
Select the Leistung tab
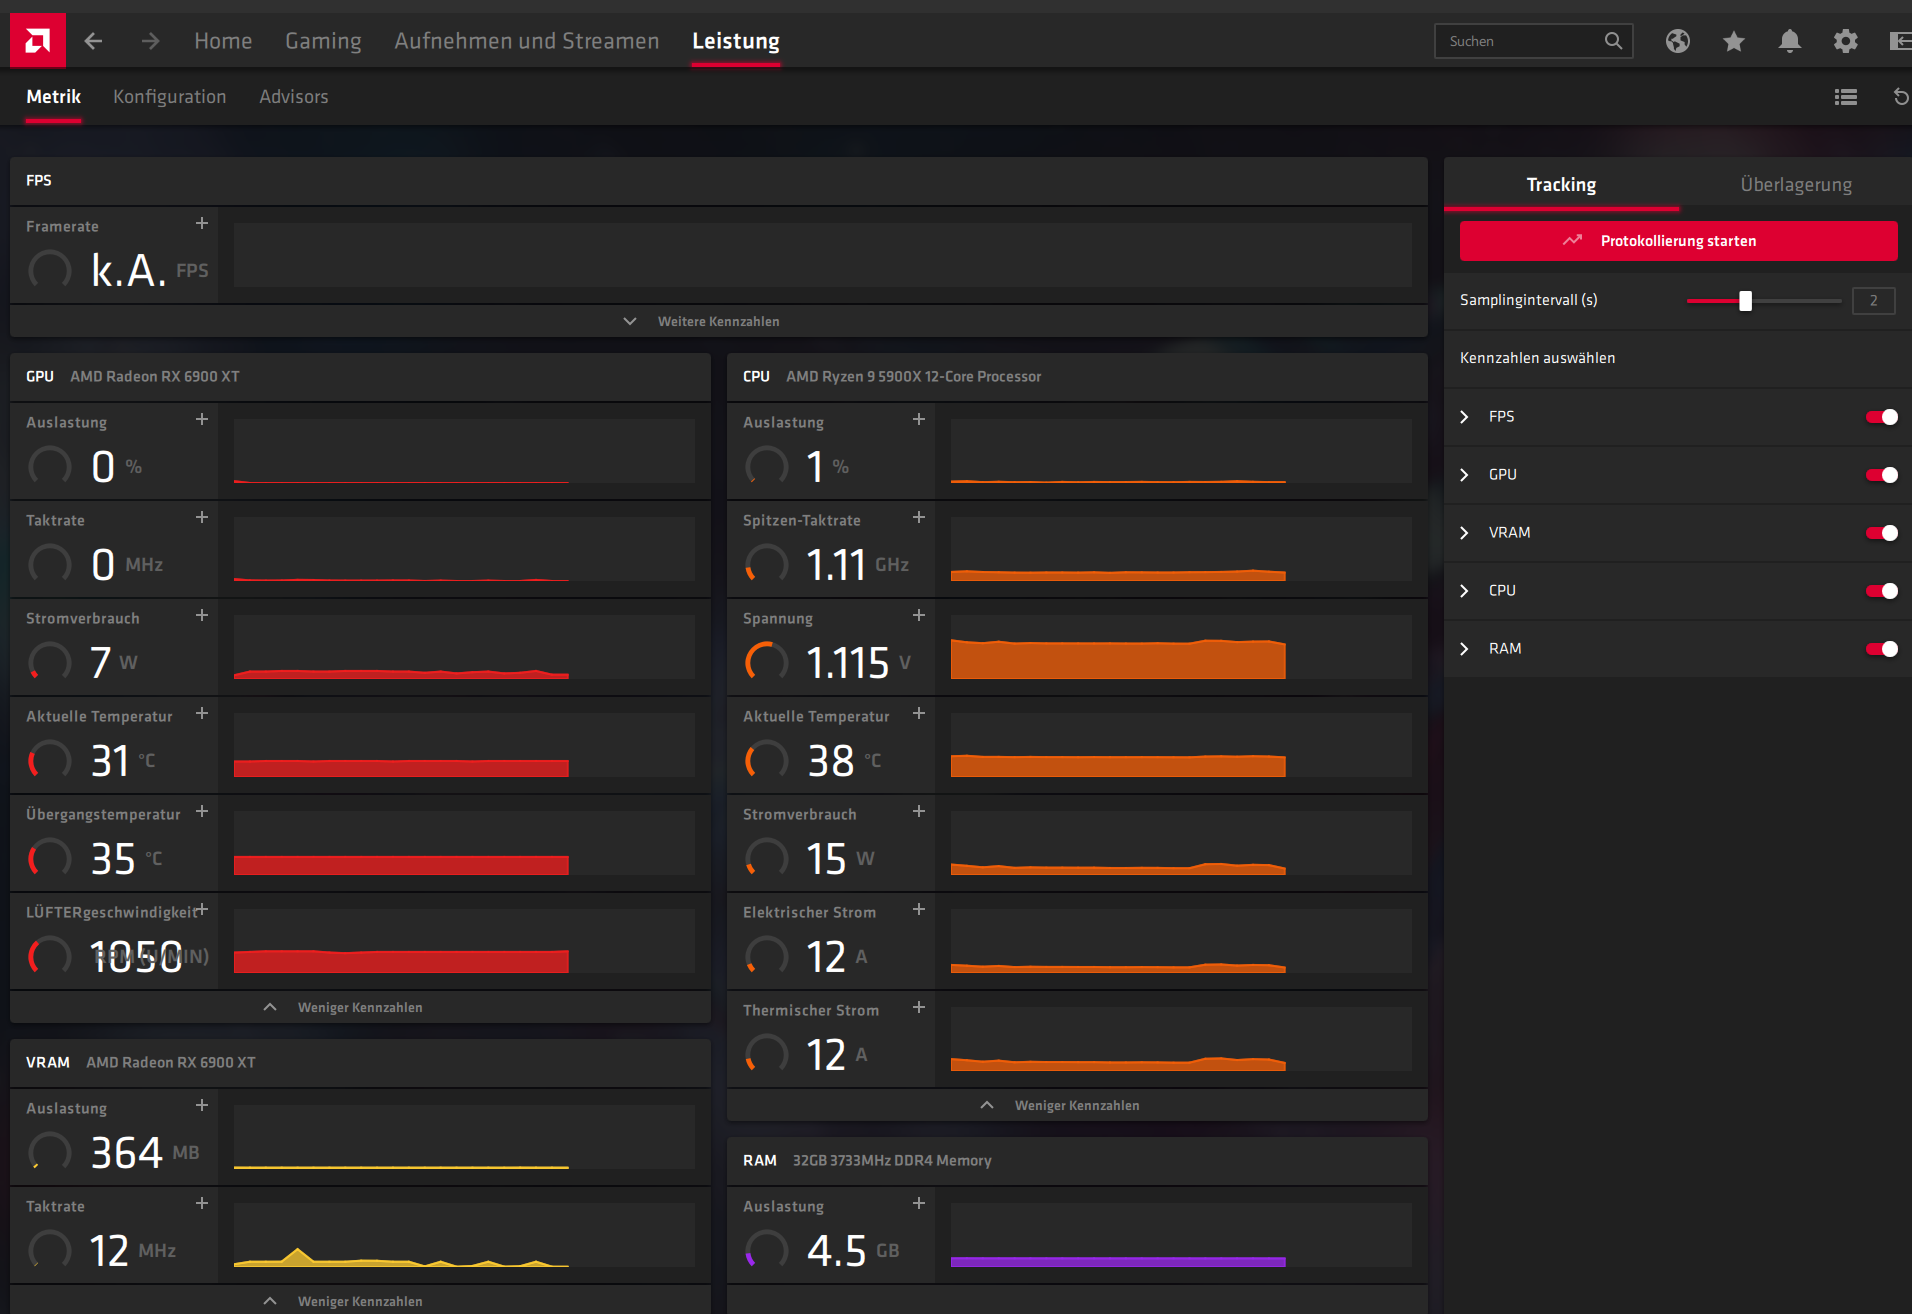pyautogui.click(x=736, y=41)
